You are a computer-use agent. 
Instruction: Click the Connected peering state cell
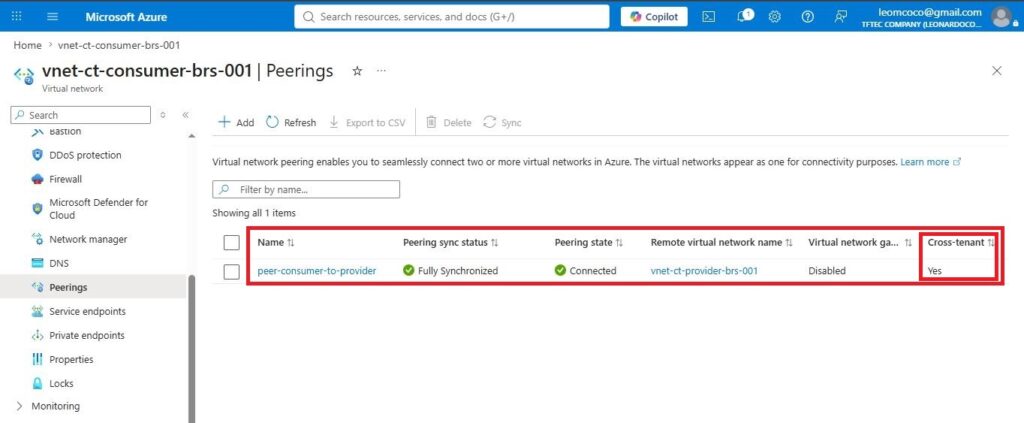pyautogui.click(x=585, y=270)
